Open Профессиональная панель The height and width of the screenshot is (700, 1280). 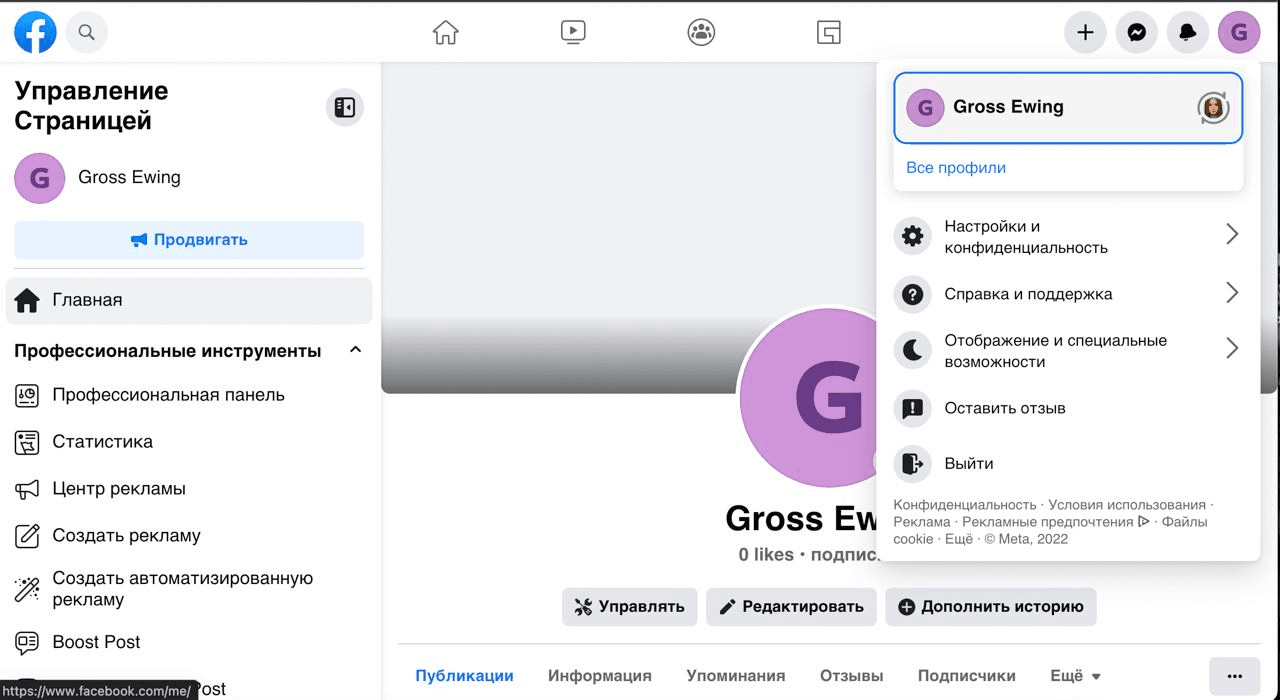(x=189, y=395)
